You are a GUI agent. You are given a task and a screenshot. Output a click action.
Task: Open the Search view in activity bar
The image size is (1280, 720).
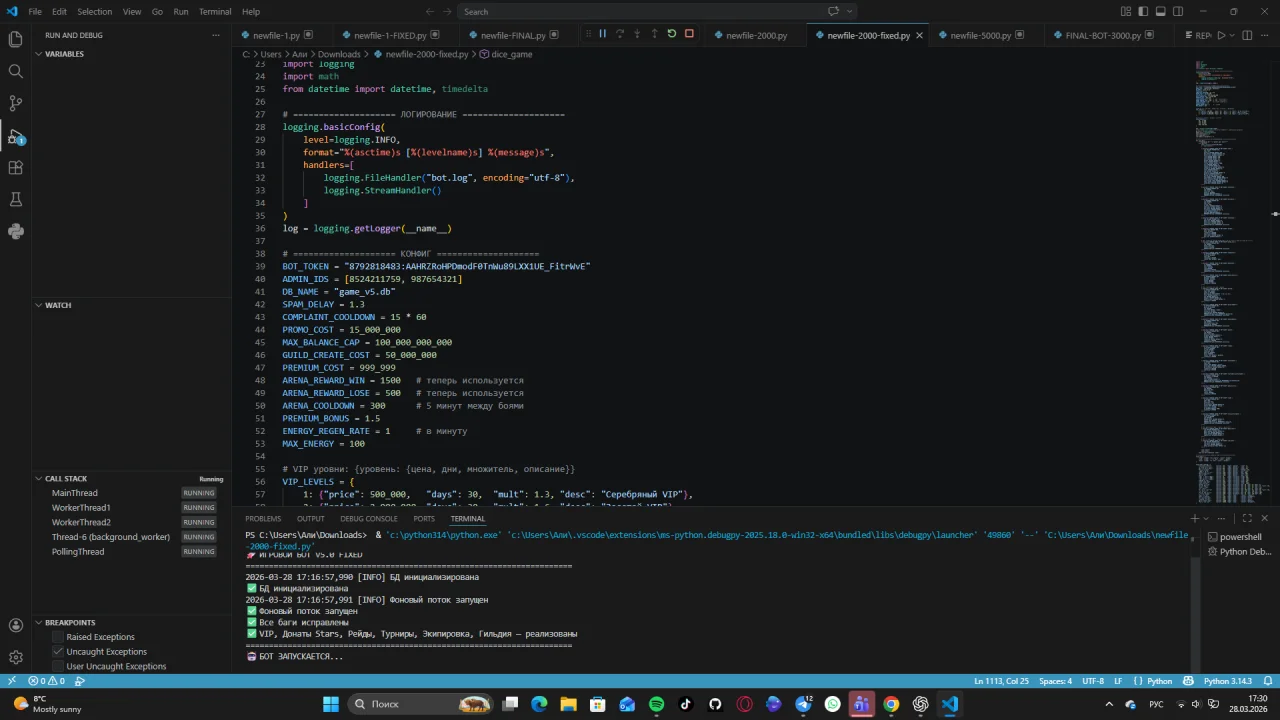[15, 71]
